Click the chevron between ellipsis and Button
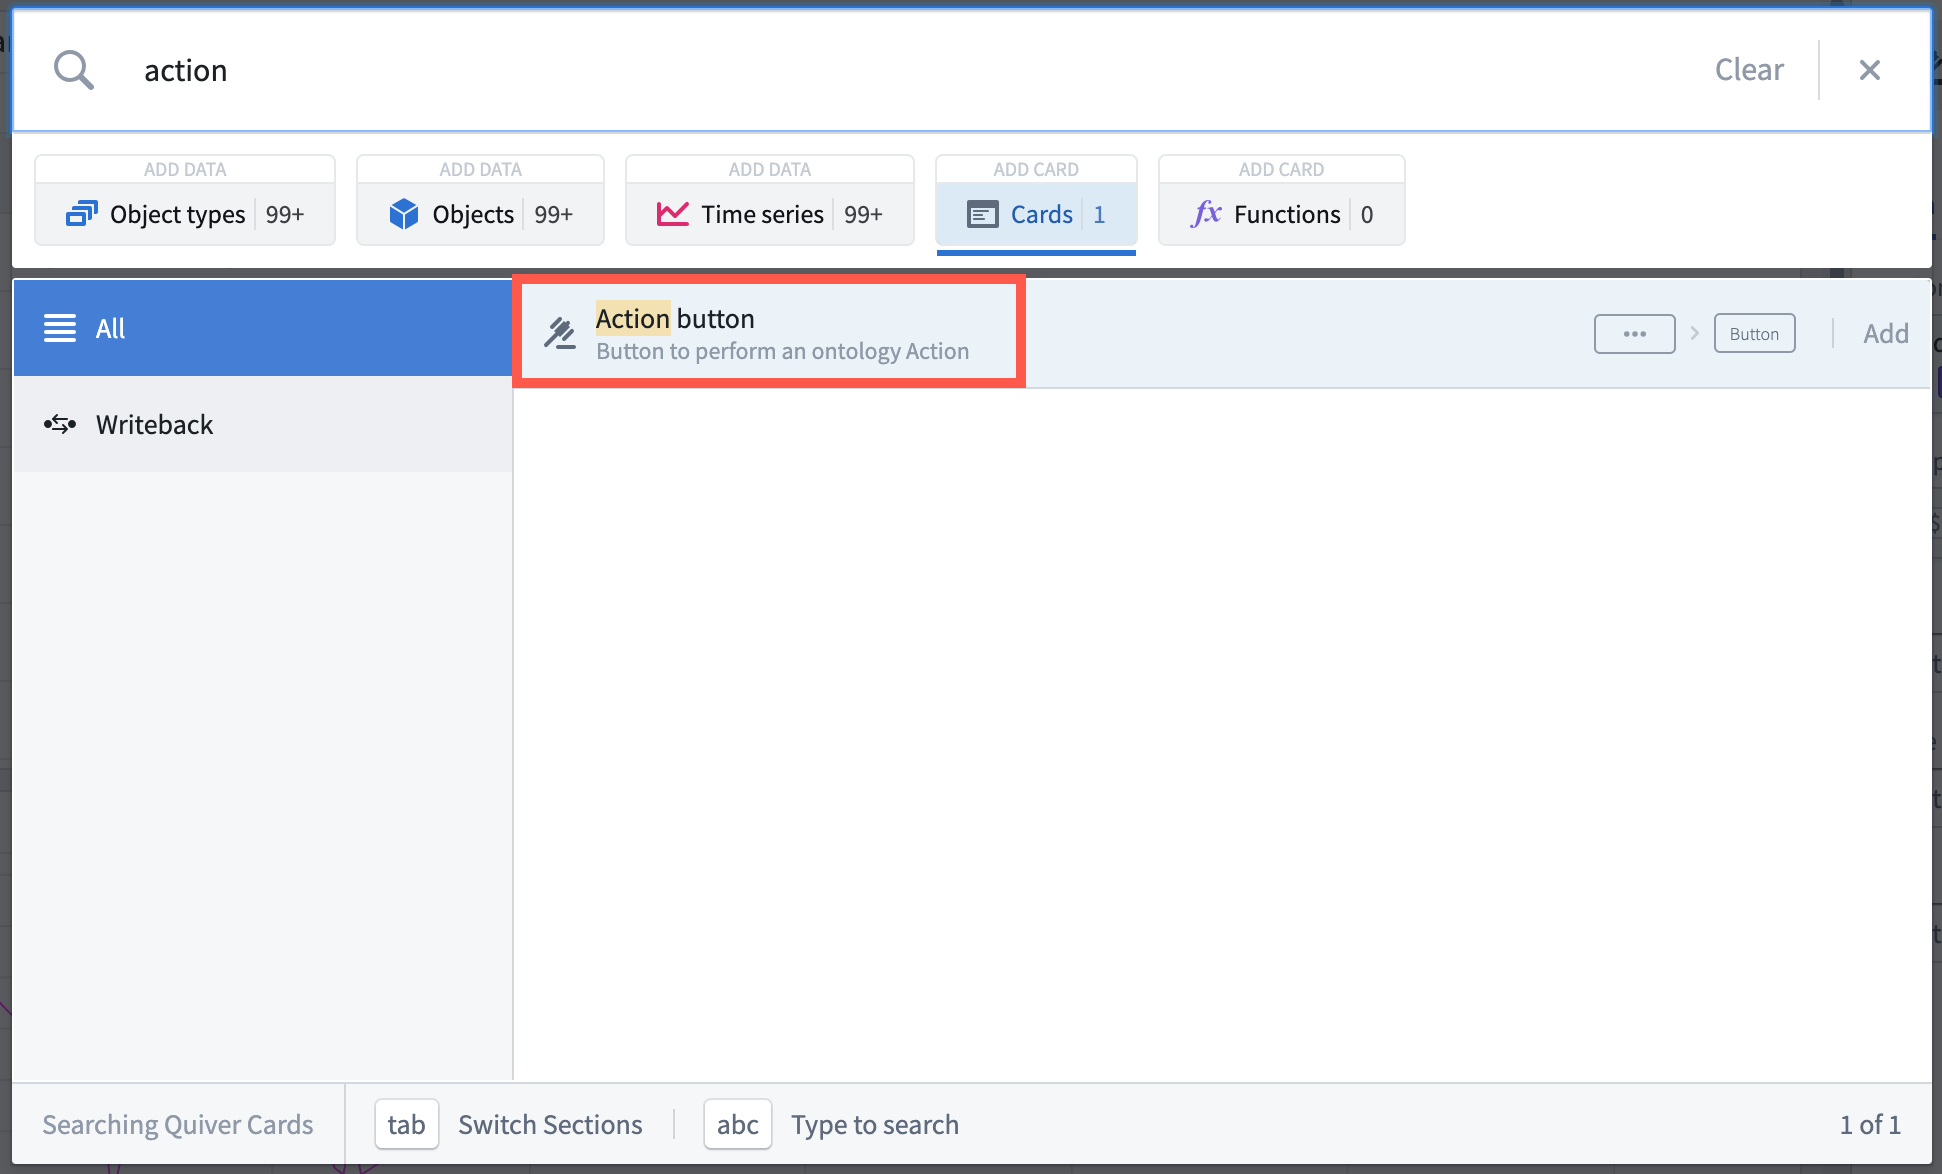 tap(1695, 333)
